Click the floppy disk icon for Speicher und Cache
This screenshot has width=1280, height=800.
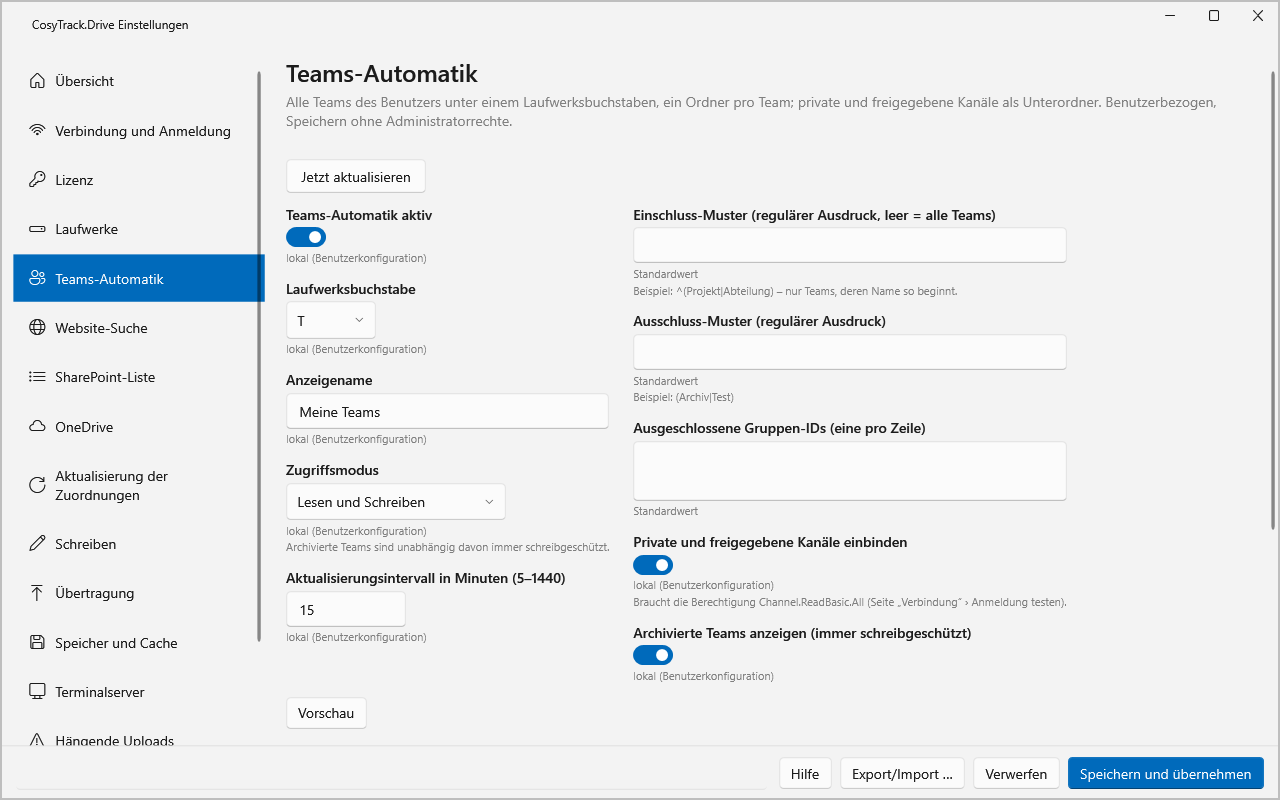point(37,643)
